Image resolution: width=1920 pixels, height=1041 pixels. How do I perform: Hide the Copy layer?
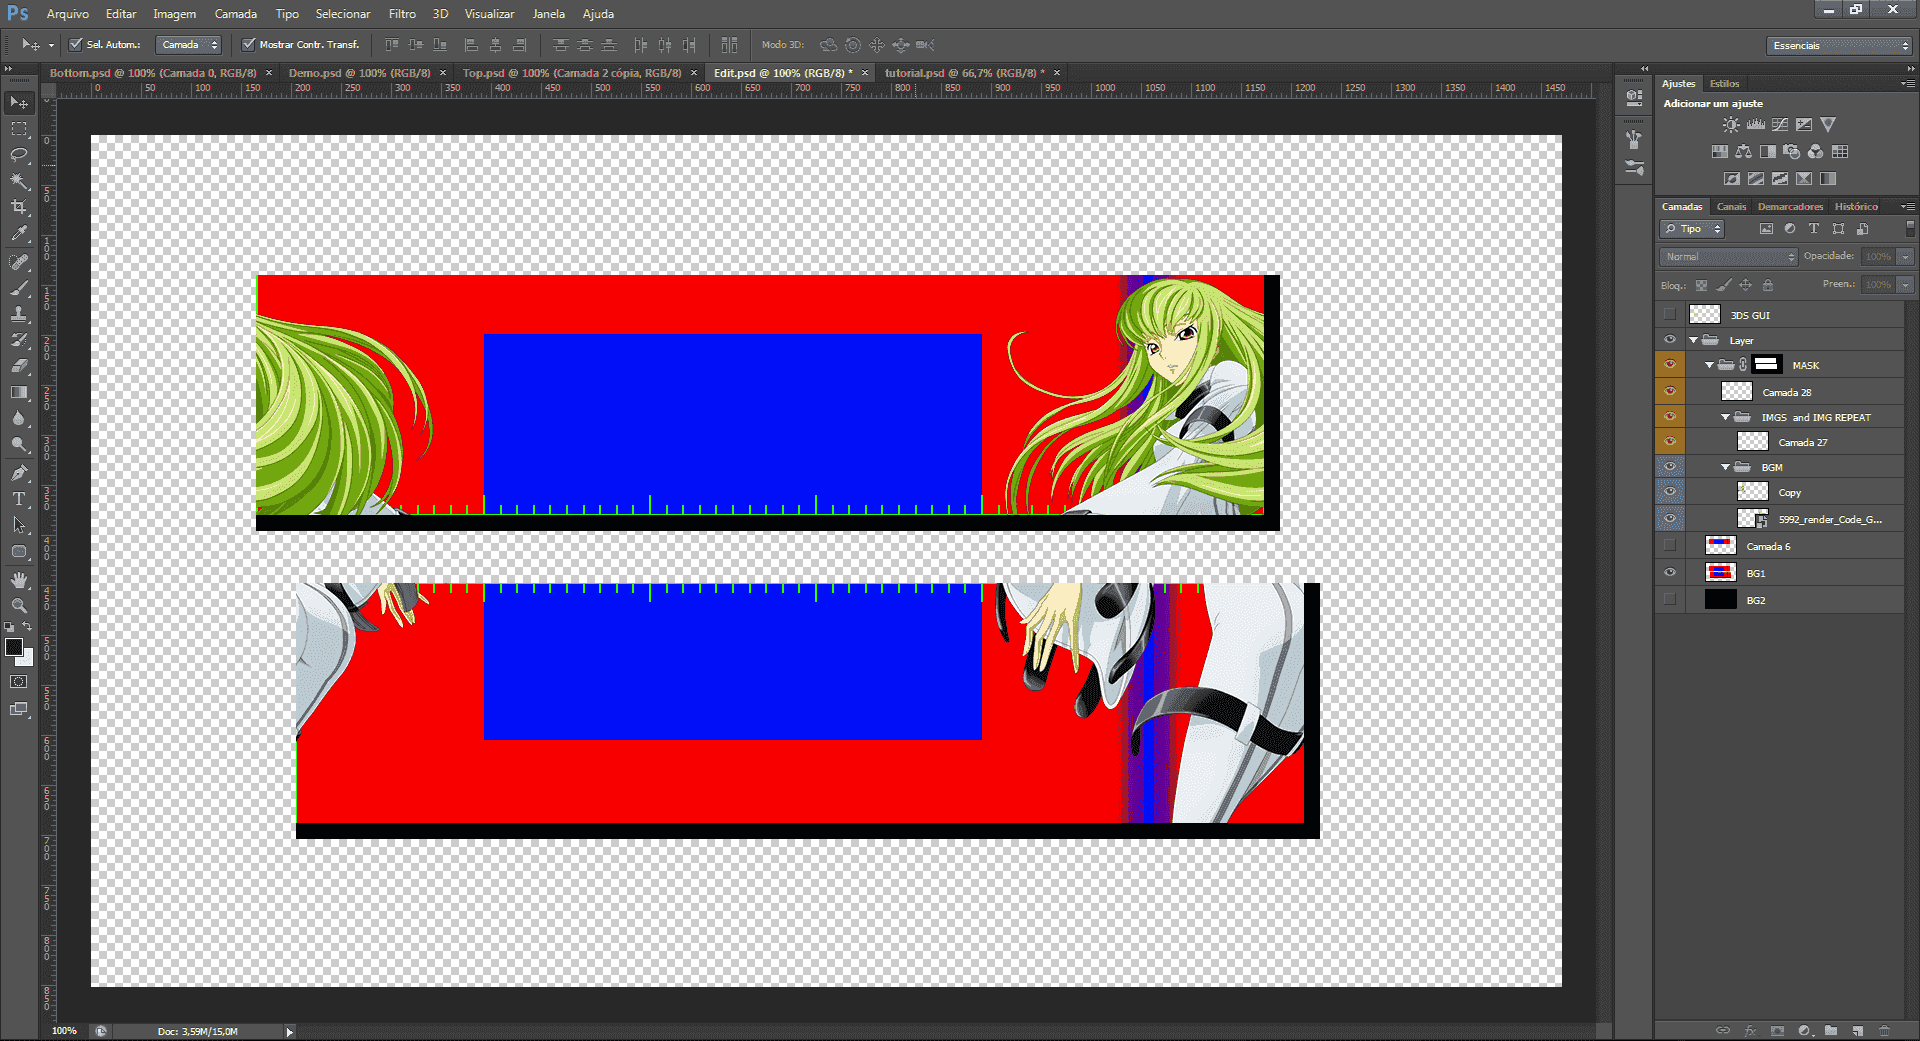(1670, 492)
